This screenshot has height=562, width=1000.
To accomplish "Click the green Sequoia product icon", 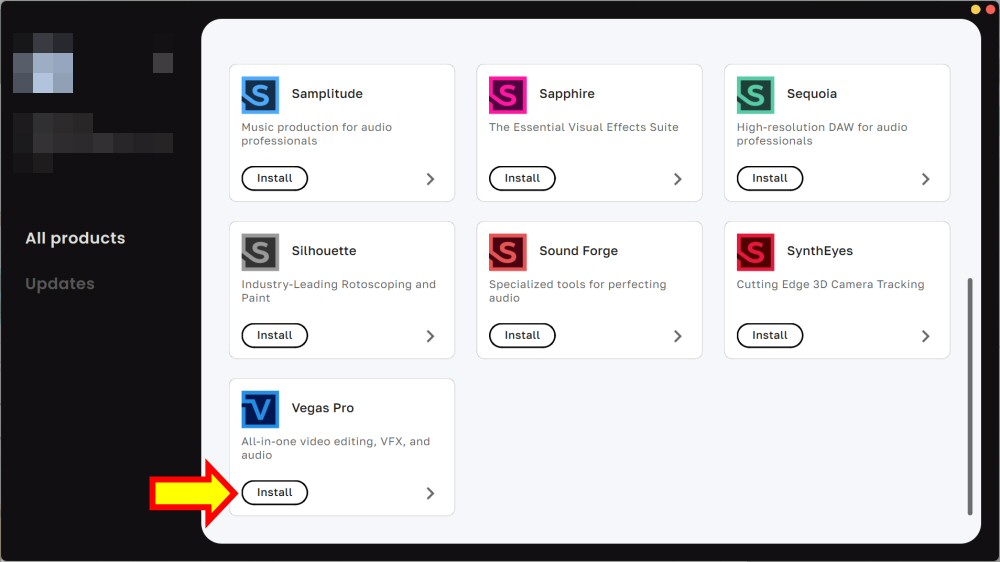I will coord(755,95).
